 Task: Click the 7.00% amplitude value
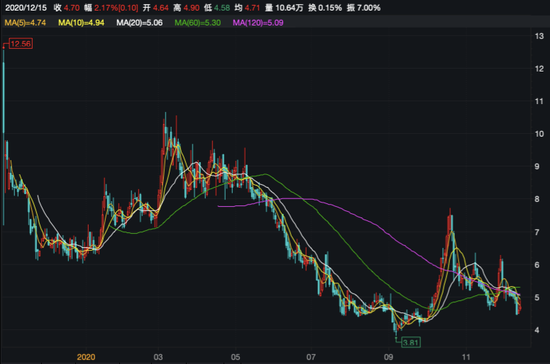tap(369, 8)
